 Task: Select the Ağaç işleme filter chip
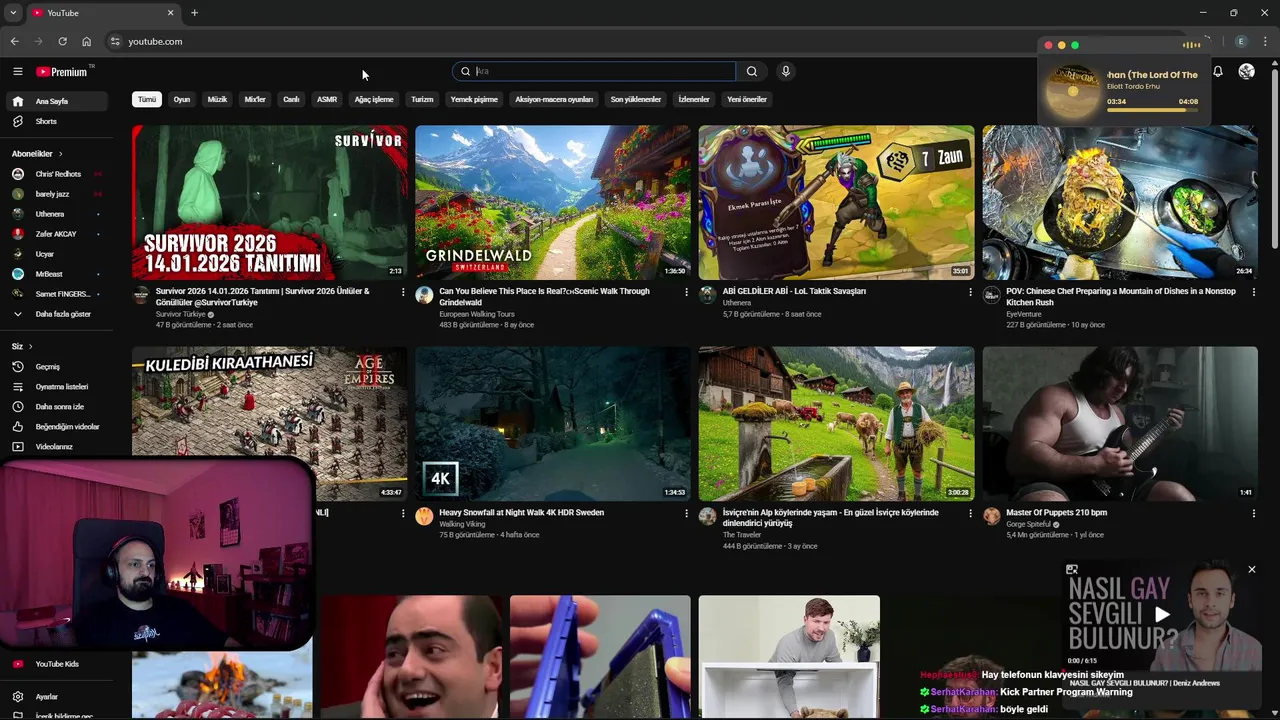pos(374,99)
